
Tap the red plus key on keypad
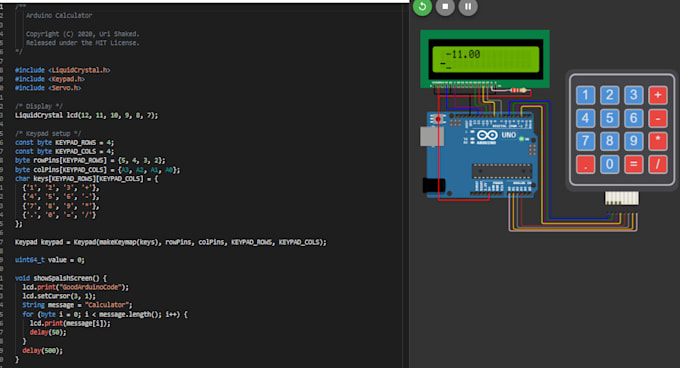[657, 95]
